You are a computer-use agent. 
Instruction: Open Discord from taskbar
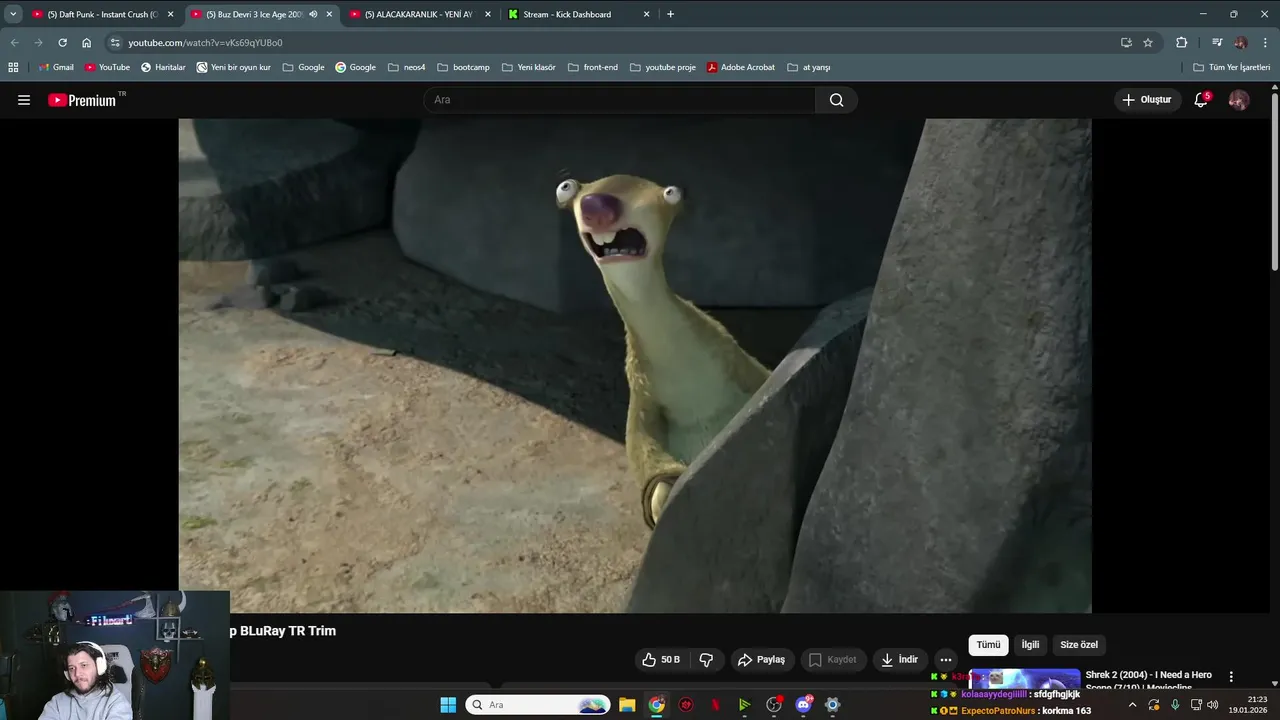coord(803,705)
